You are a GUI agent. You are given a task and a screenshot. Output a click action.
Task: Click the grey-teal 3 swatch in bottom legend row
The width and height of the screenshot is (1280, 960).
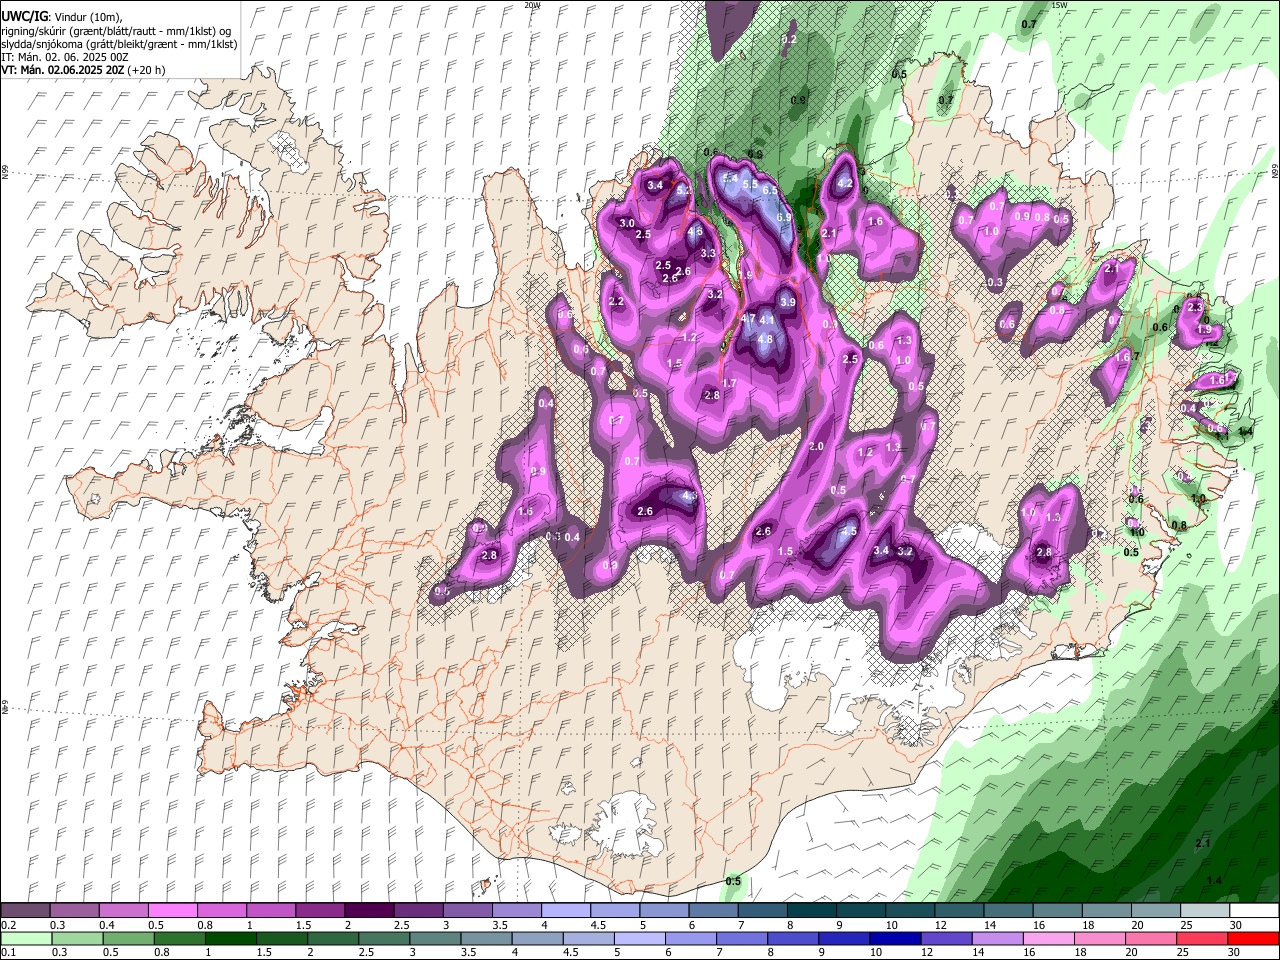coord(435,938)
